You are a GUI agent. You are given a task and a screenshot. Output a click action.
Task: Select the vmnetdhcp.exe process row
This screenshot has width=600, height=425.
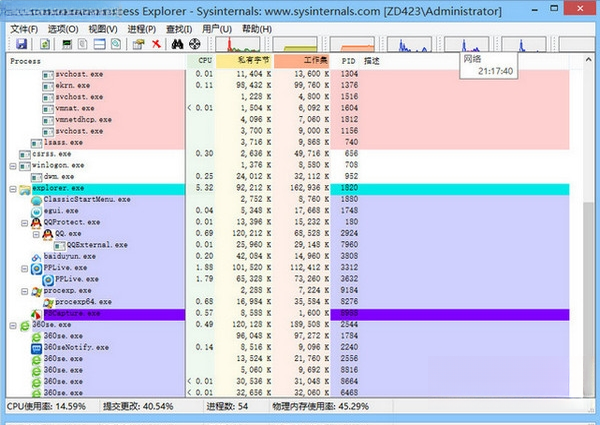(288, 120)
